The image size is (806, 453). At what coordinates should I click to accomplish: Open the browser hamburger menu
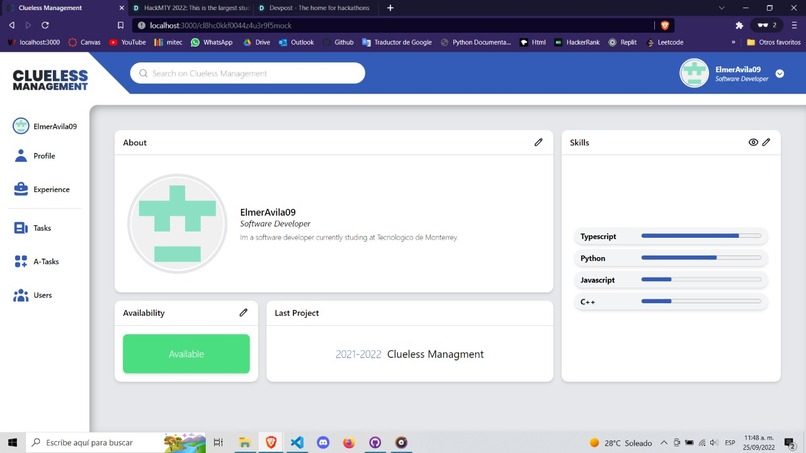point(794,25)
